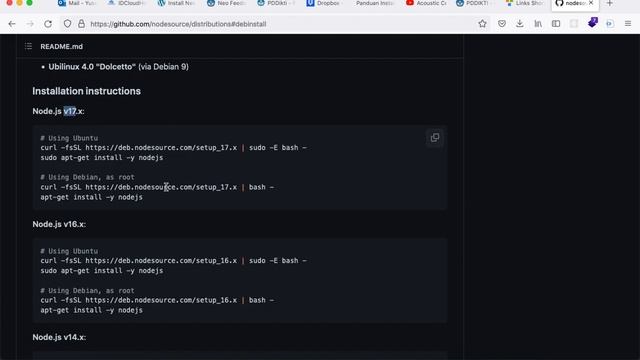The height and width of the screenshot is (360, 640).
Task: Click the v16 Ubuntu curl setup_16.x command line
Action: [x=173, y=261]
